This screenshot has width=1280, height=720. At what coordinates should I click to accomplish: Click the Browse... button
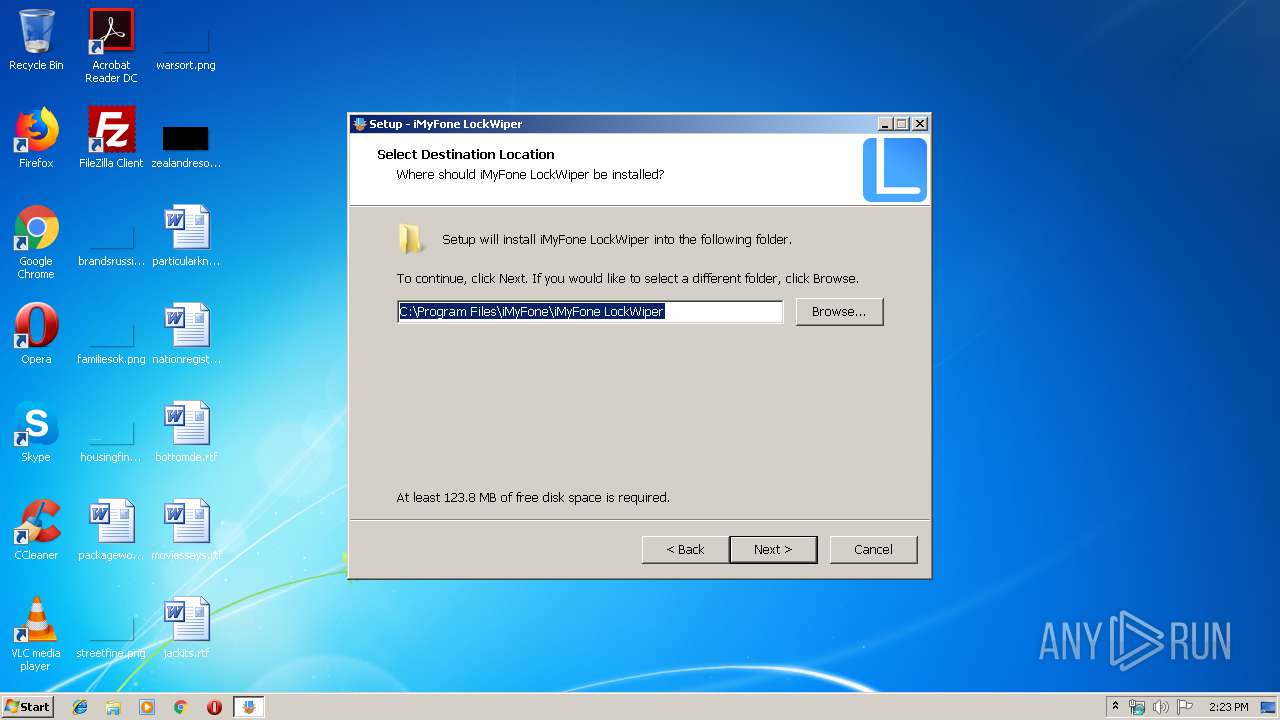[839, 312]
